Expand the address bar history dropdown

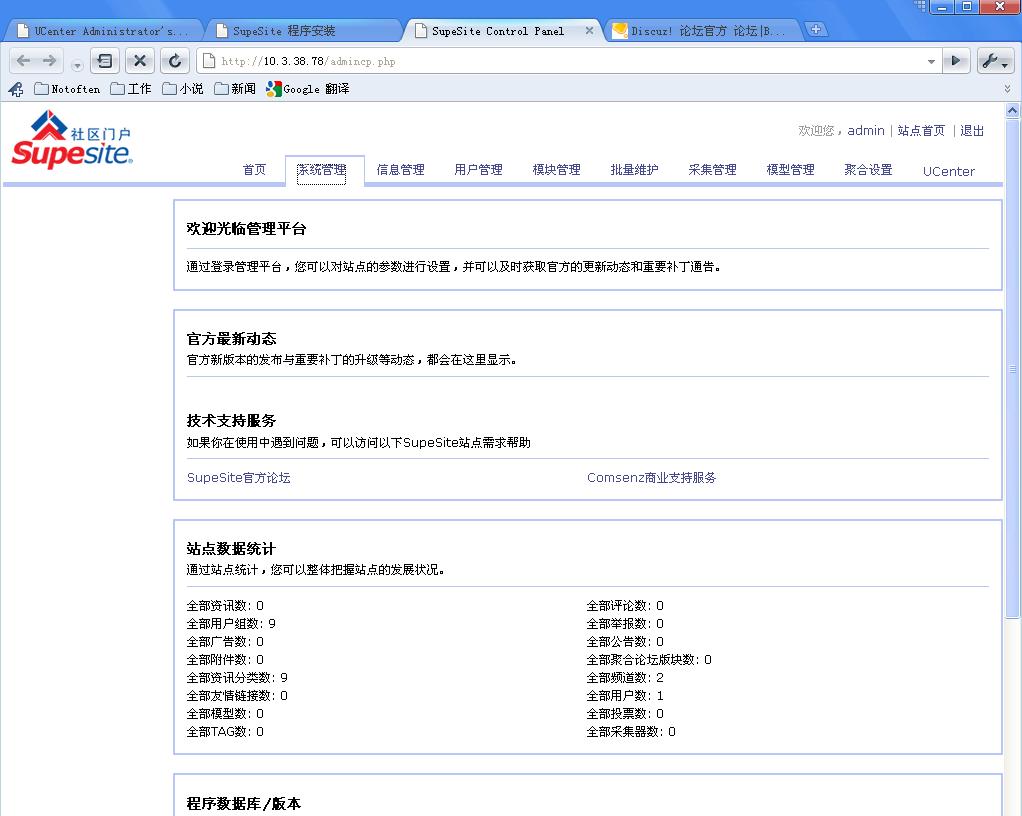click(931, 62)
